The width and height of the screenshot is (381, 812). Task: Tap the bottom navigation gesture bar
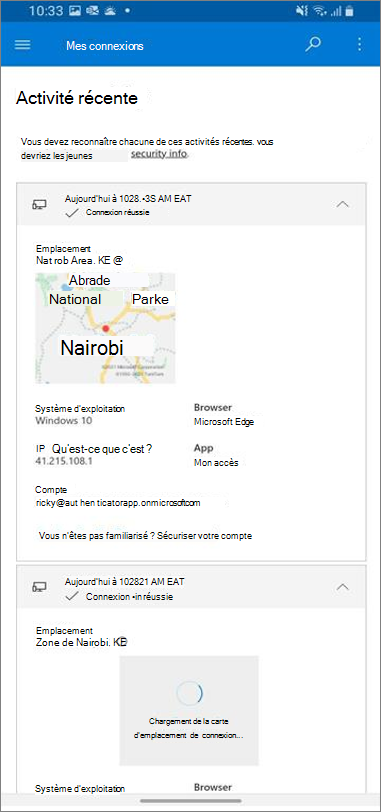(x=190, y=801)
